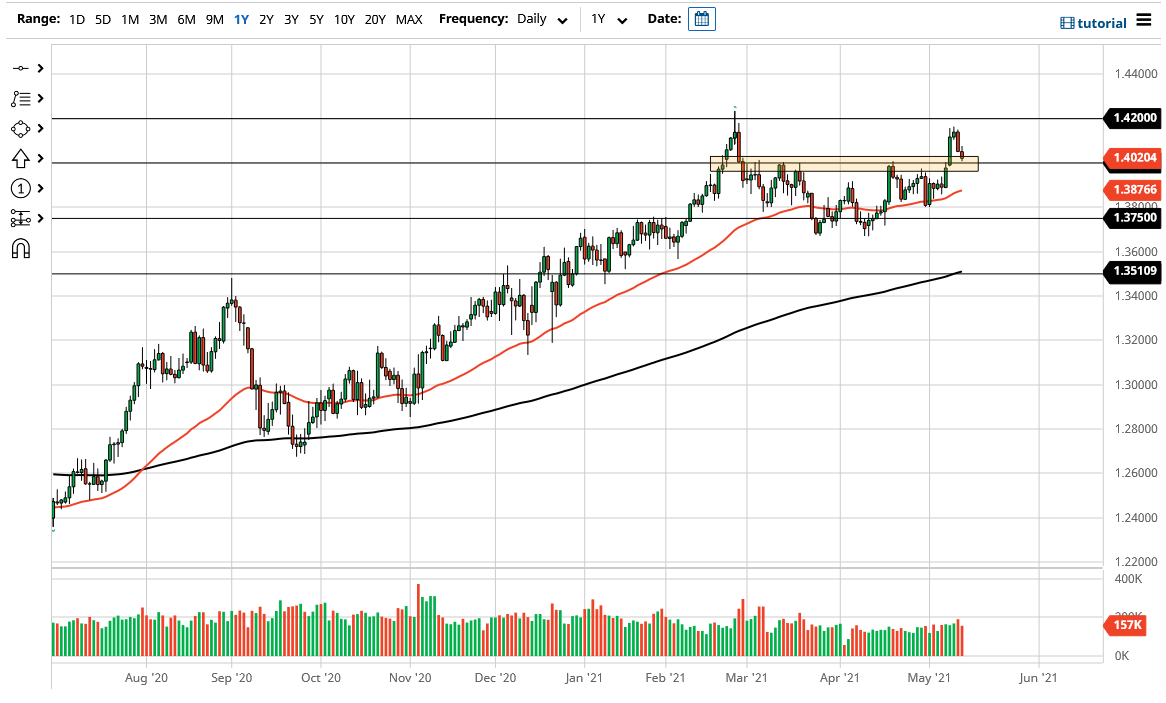Expand the arrow tool options chevron
The height and width of the screenshot is (703, 1166).
(x=40, y=158)
